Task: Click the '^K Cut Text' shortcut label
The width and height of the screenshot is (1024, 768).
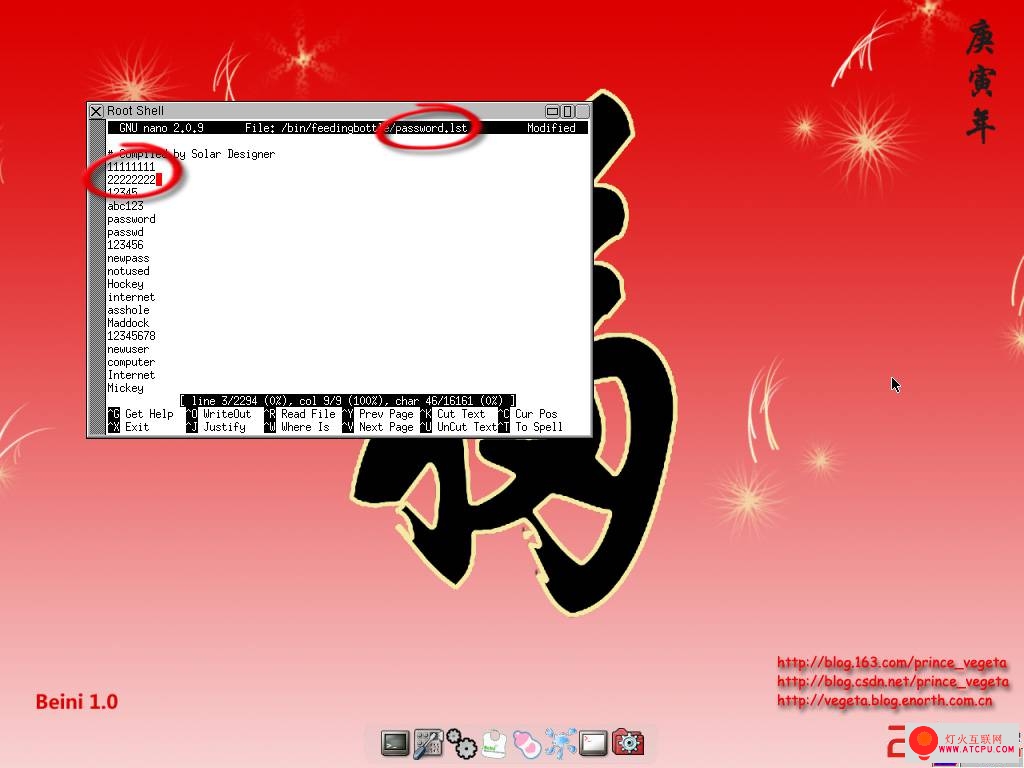Action: click(453, 413)
